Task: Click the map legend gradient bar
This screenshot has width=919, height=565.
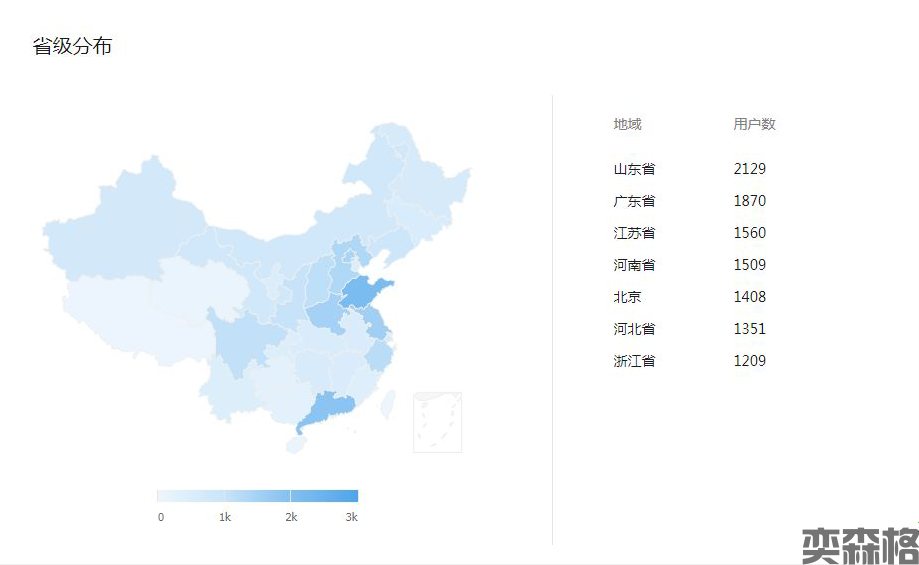Action: (x=257, y=496)
